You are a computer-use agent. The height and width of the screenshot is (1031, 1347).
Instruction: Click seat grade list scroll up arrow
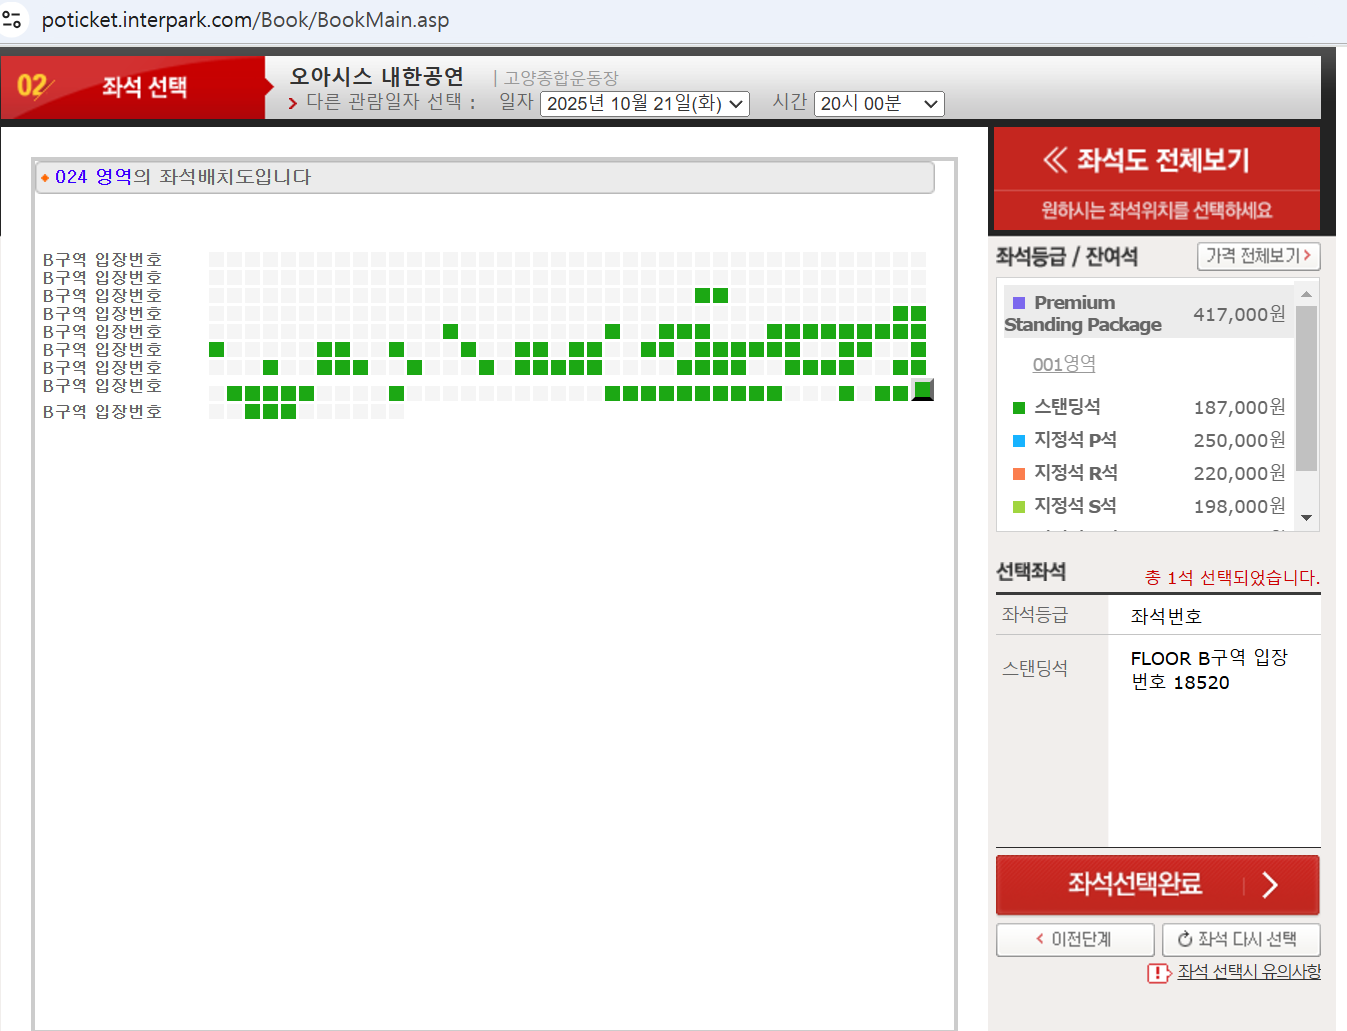coord(1306,294)
